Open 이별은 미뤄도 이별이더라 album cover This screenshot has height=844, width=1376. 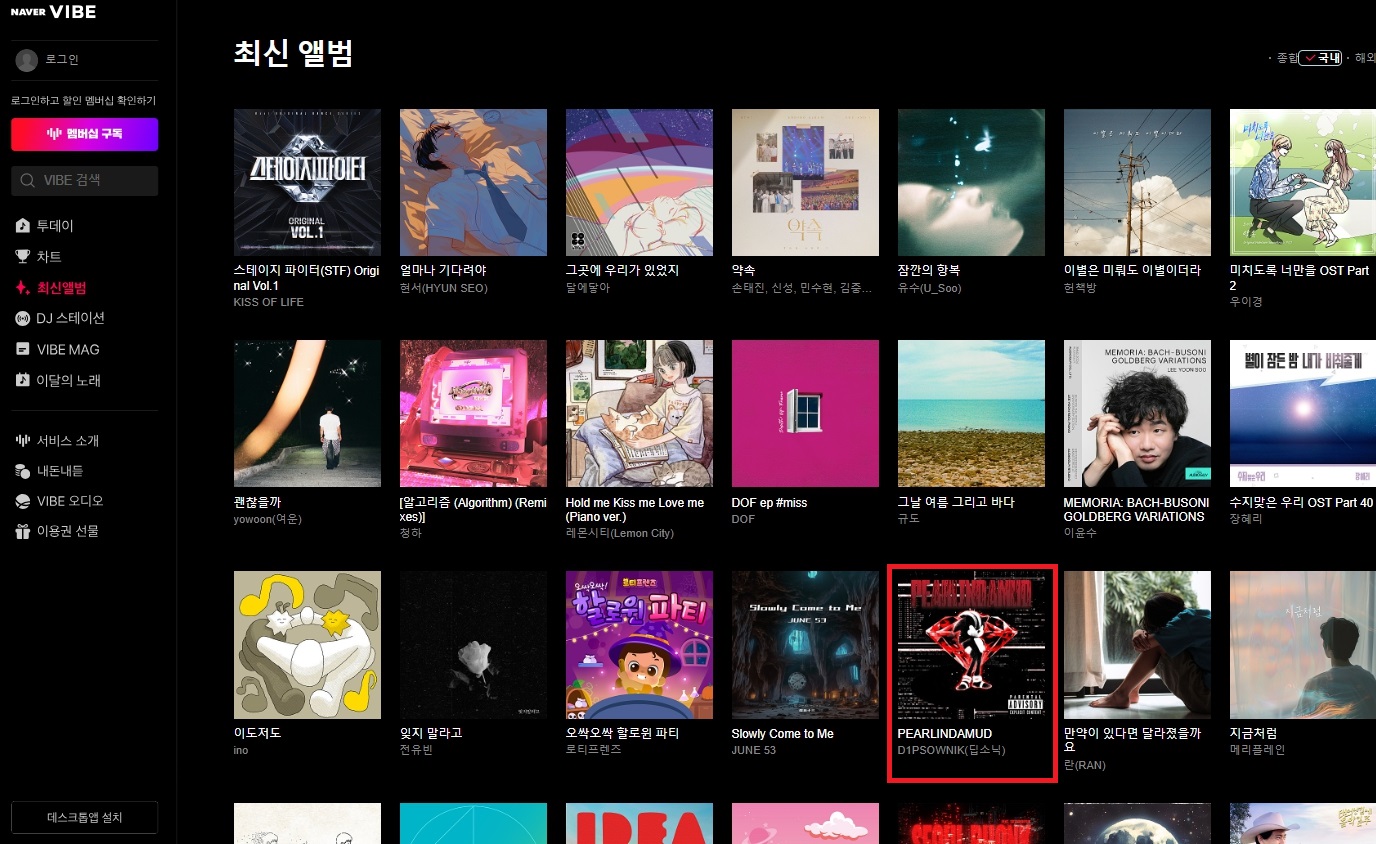1137,182
